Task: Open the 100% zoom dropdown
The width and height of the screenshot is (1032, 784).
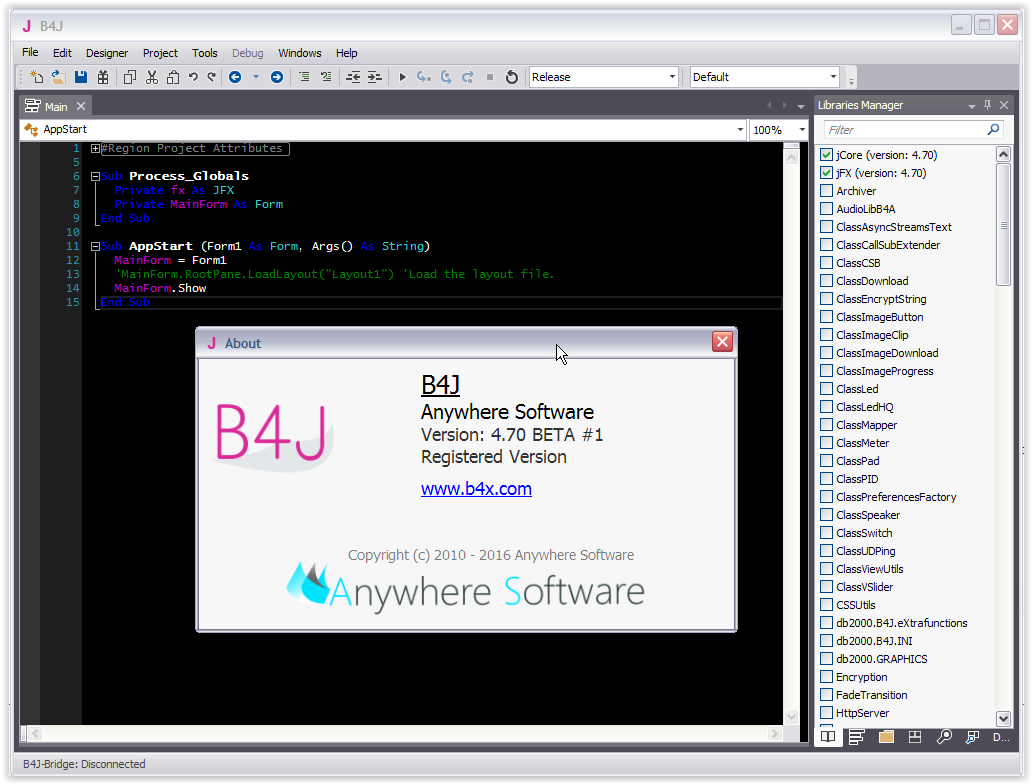Action: click(802, 130)
